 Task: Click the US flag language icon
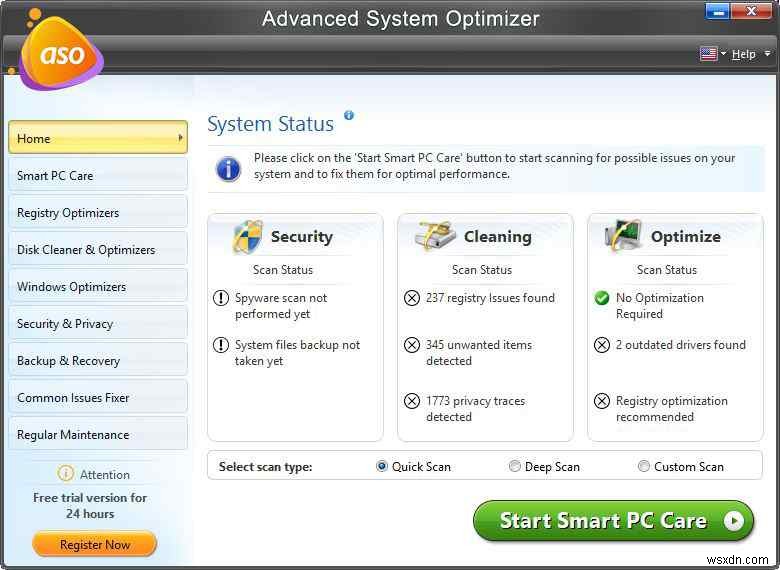click(708, 54)
